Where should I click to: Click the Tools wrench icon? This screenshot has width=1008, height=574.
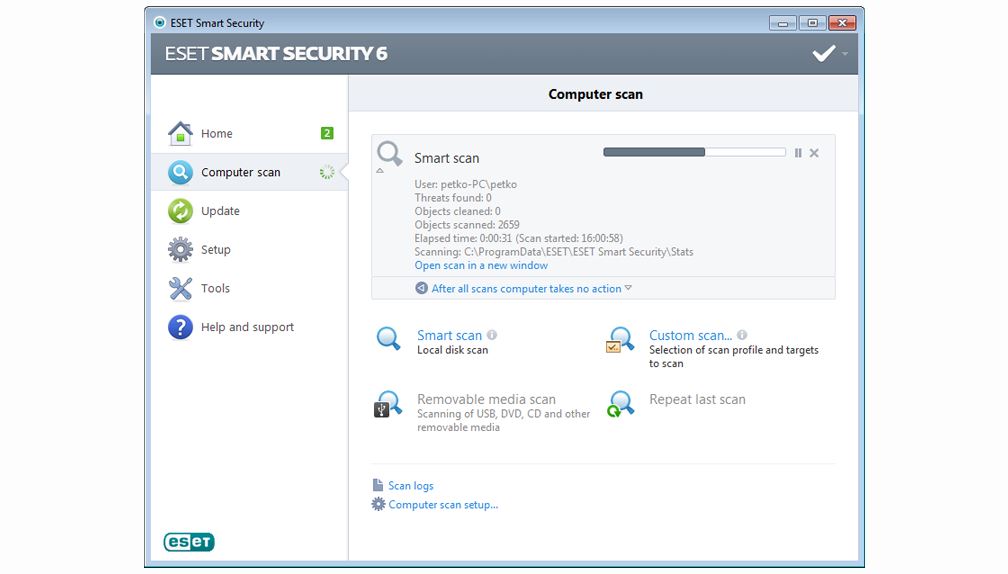(x=180, y=289)
